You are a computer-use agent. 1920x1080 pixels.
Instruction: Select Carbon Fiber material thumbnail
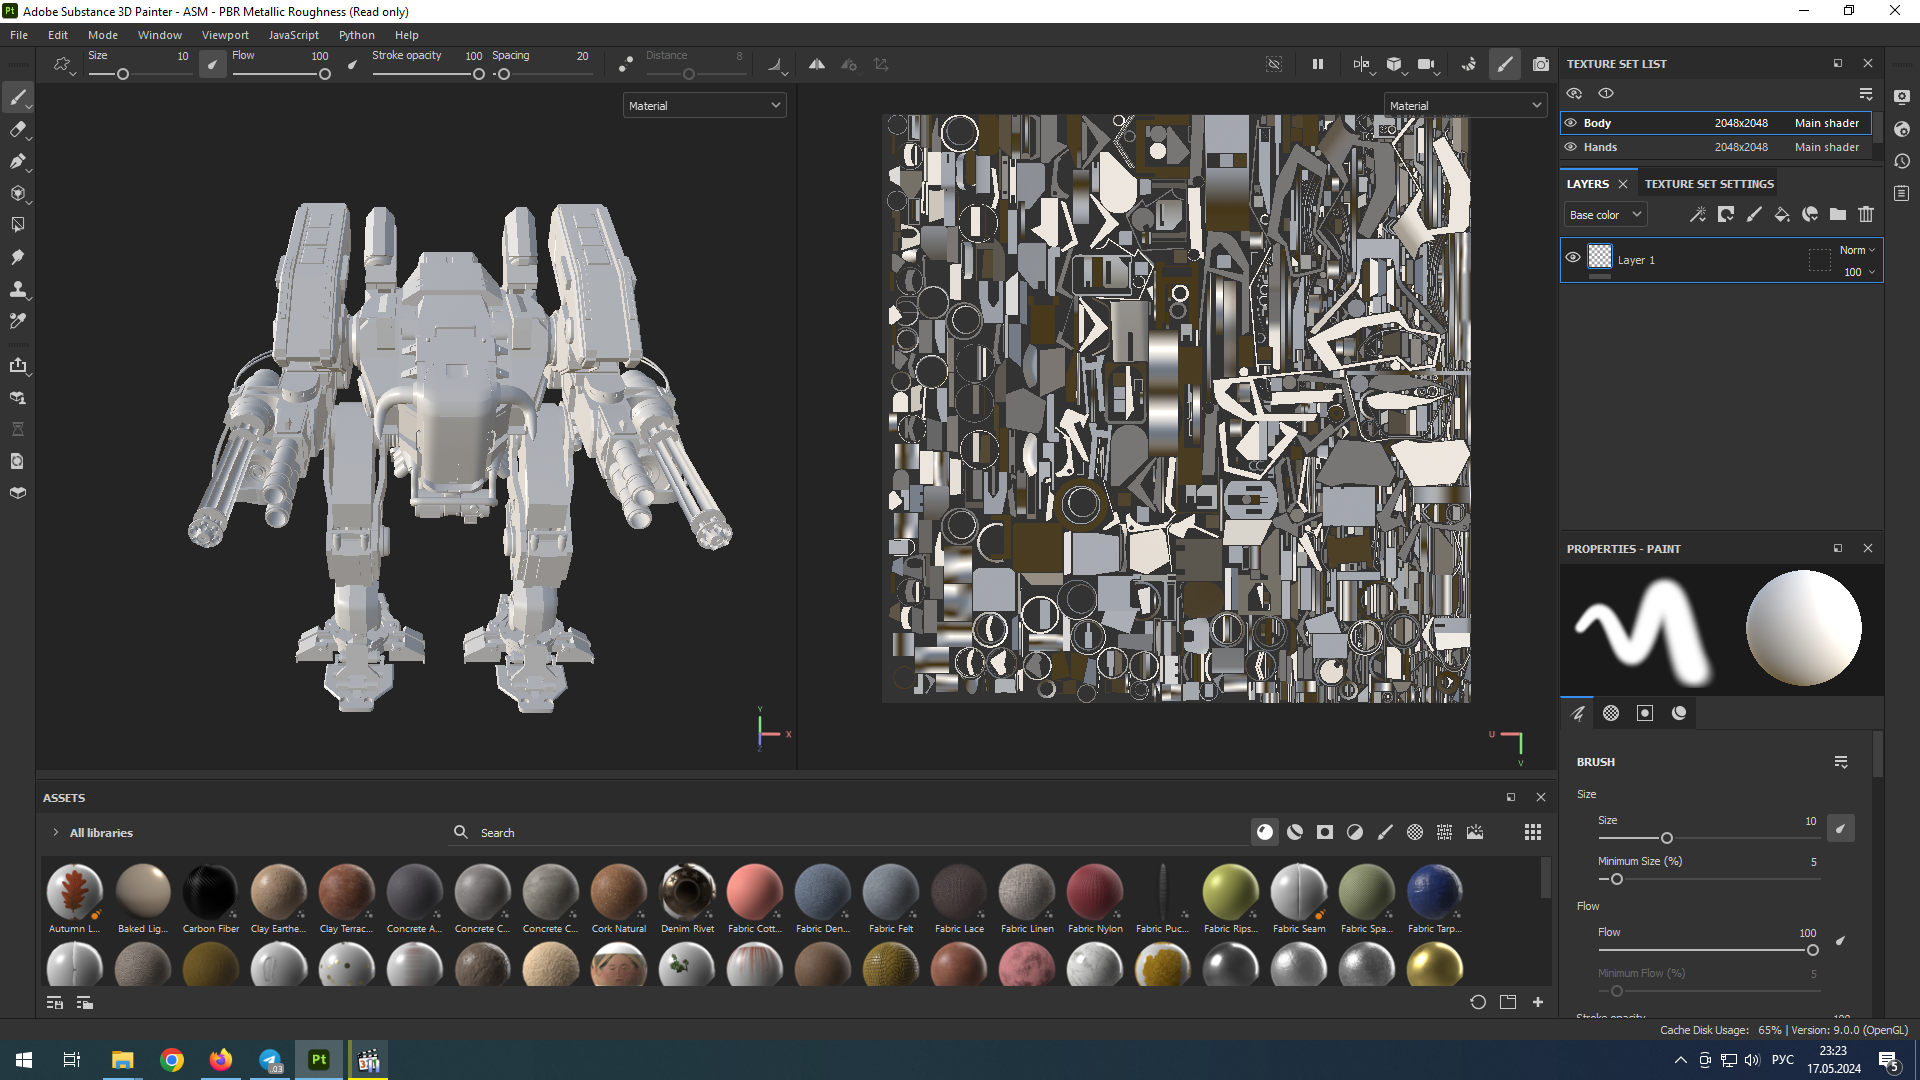coord(210,891)
